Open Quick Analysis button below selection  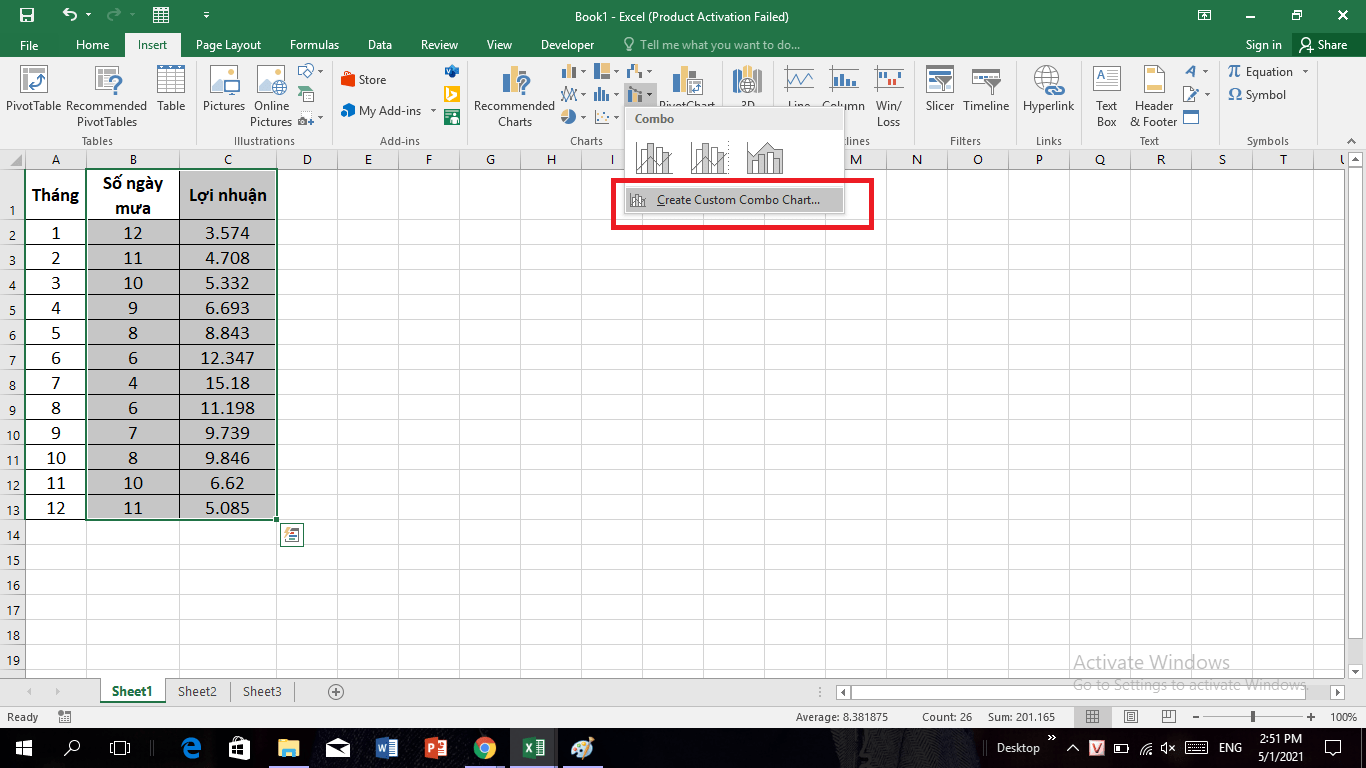pyautogui.click(x=291, y=535)
